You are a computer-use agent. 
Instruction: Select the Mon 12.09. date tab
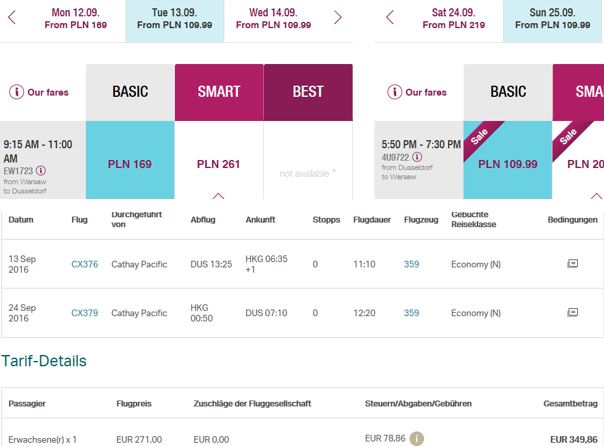pyautogui.click(x=76, y=18)
